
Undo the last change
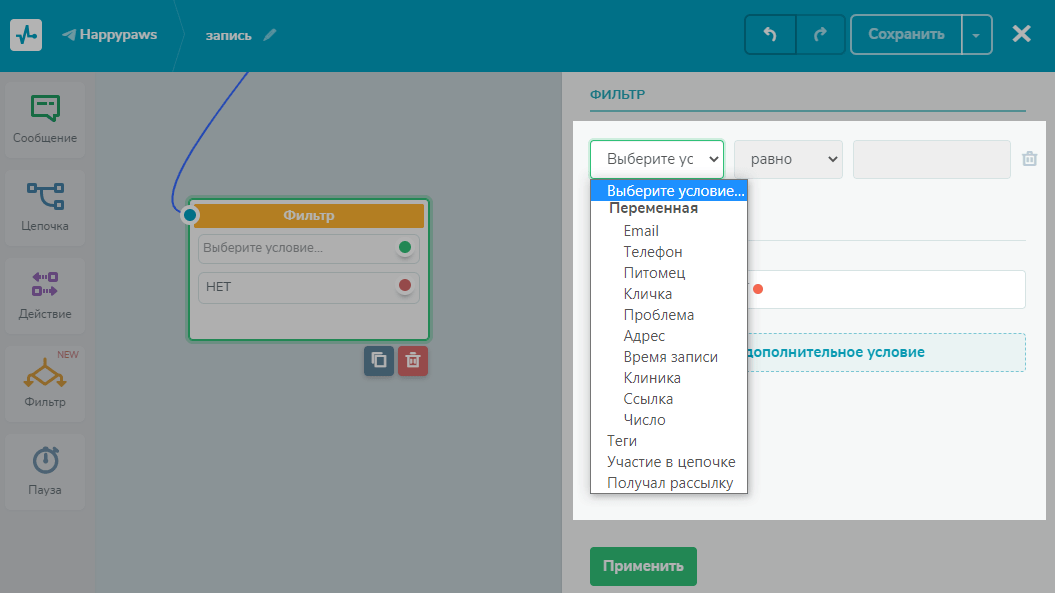click(770, 34)
